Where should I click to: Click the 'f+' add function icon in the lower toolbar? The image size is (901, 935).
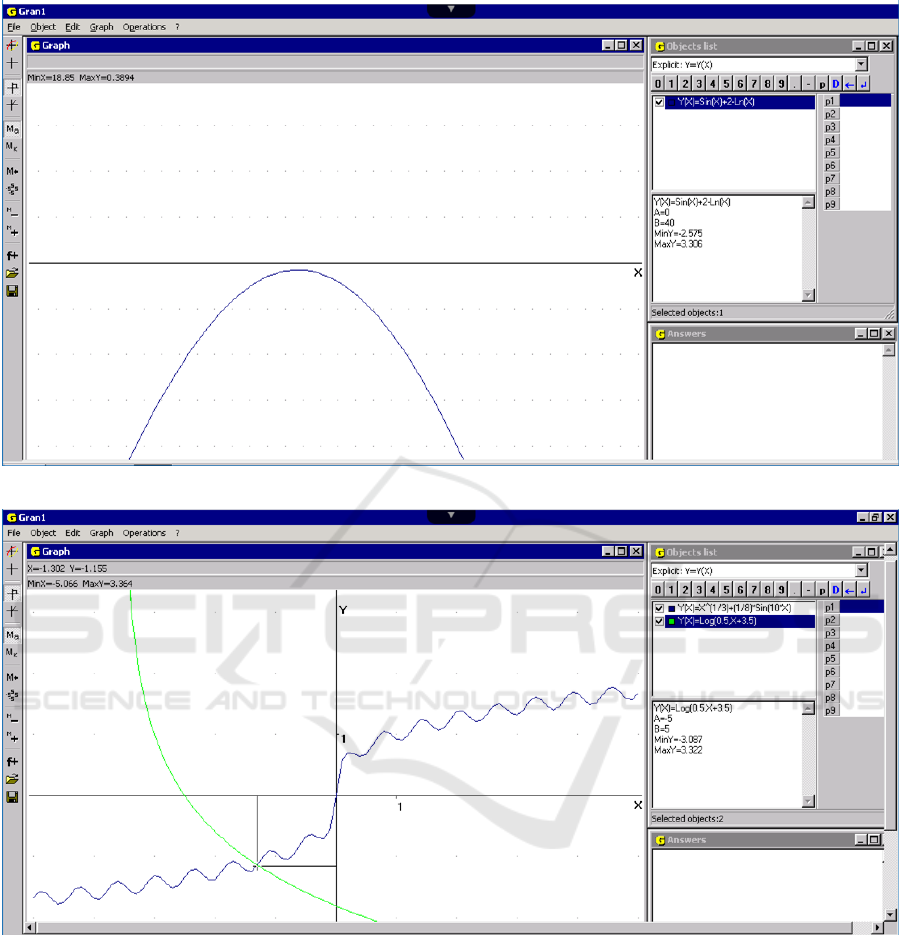tap(12, 761)
